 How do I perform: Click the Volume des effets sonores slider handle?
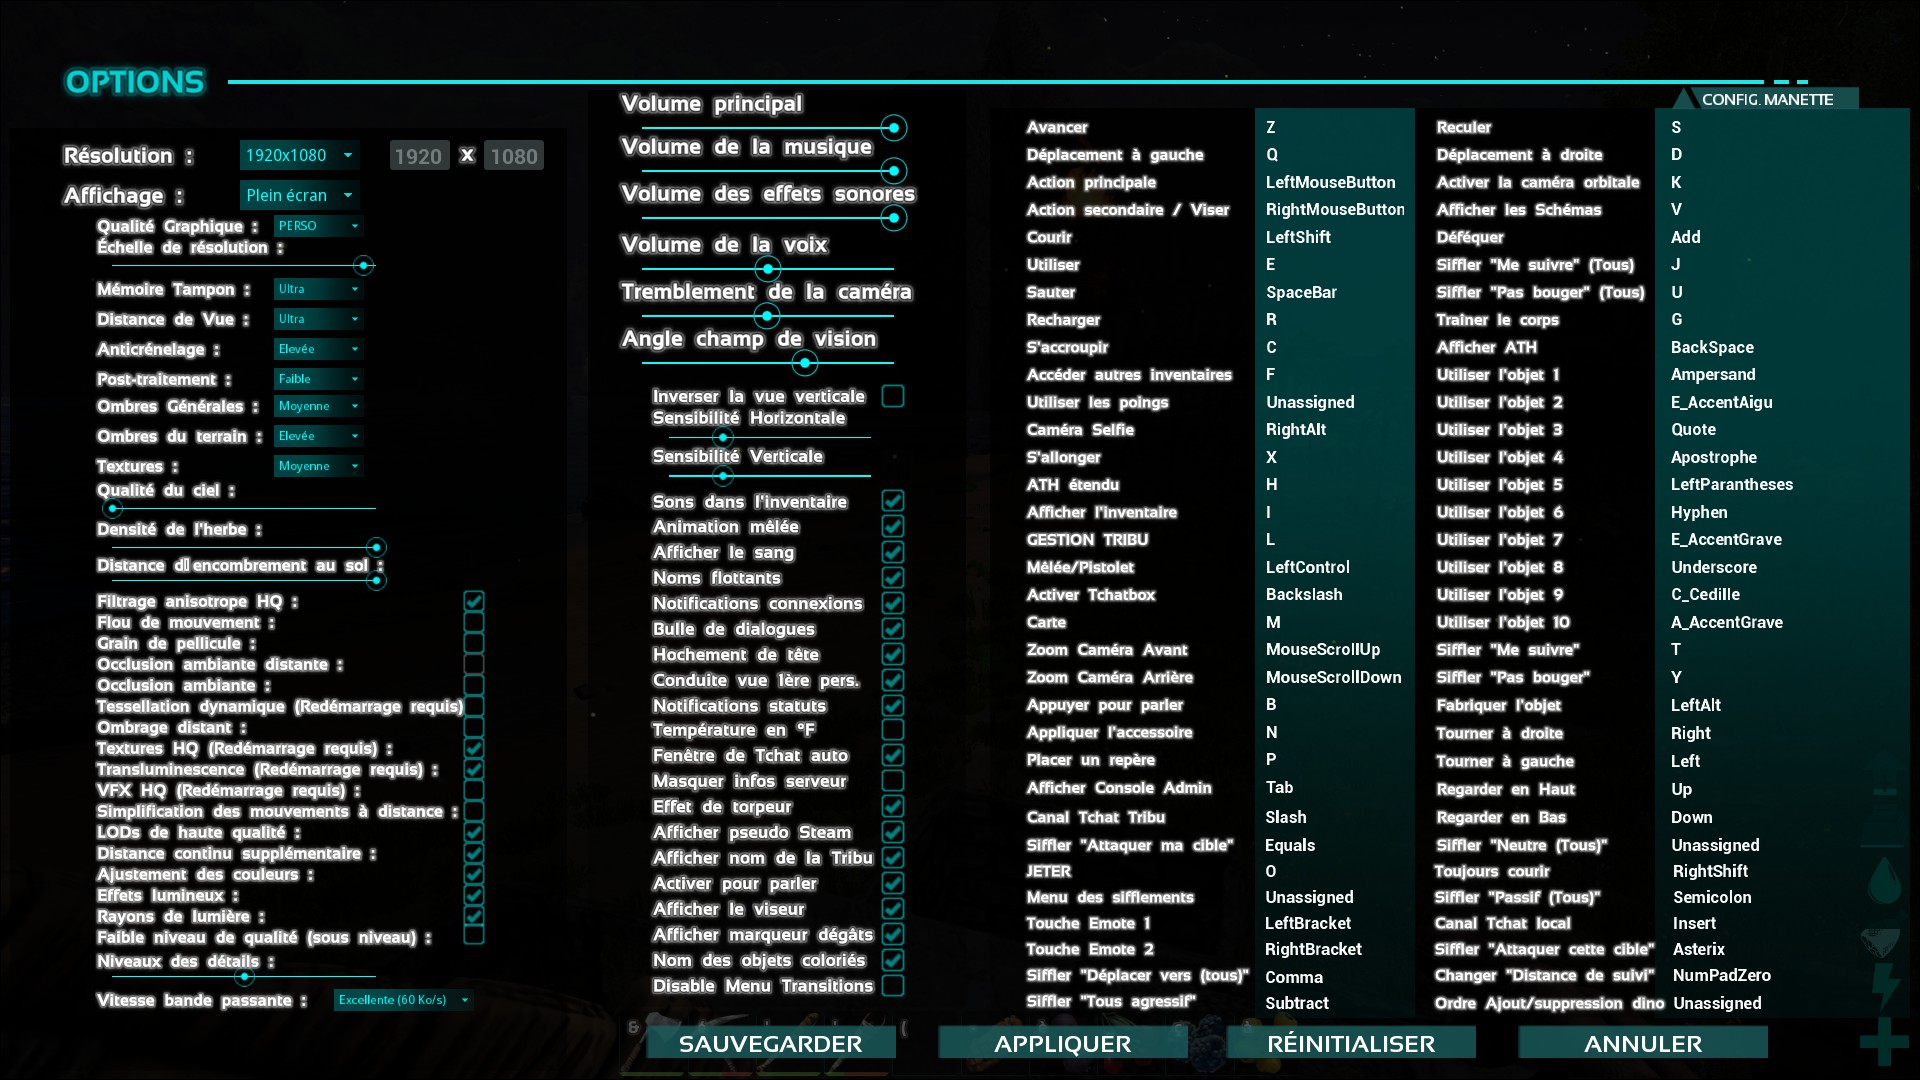[x=894, y=218]
